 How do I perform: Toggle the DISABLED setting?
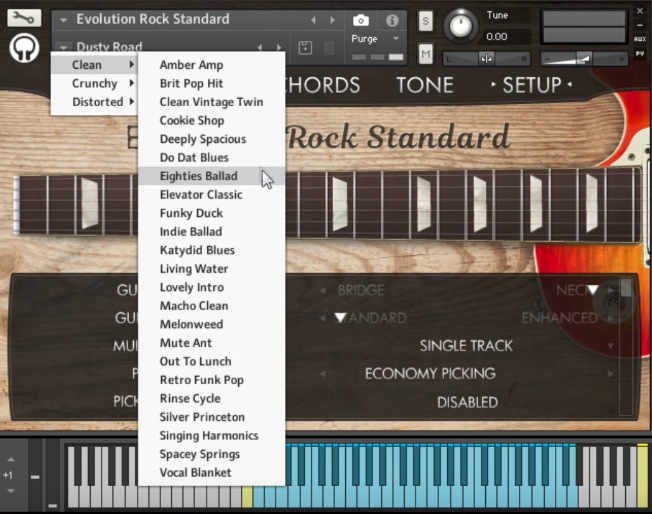click(x=467, y=402)
